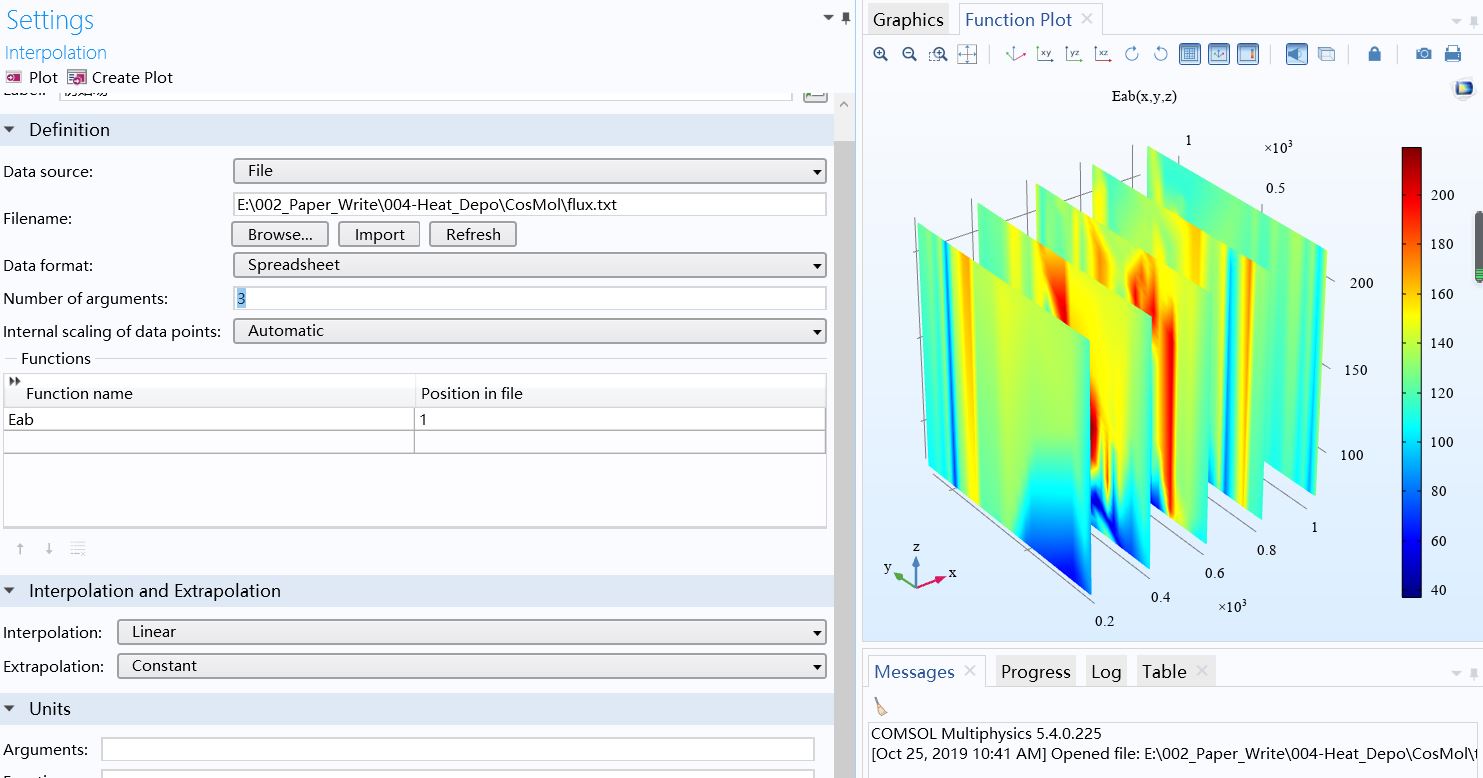Open the Data source dropdown
This screenshot has height=778, width=1483.
pos(530,171)
